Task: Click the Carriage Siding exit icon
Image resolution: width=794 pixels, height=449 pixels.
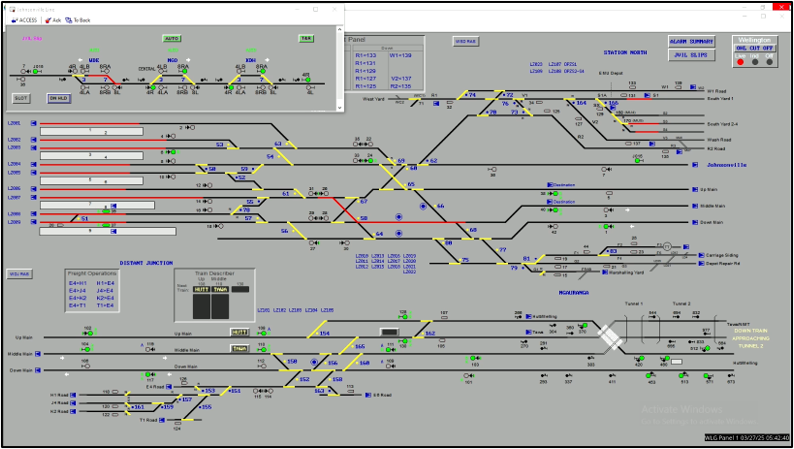Action: 702,256
